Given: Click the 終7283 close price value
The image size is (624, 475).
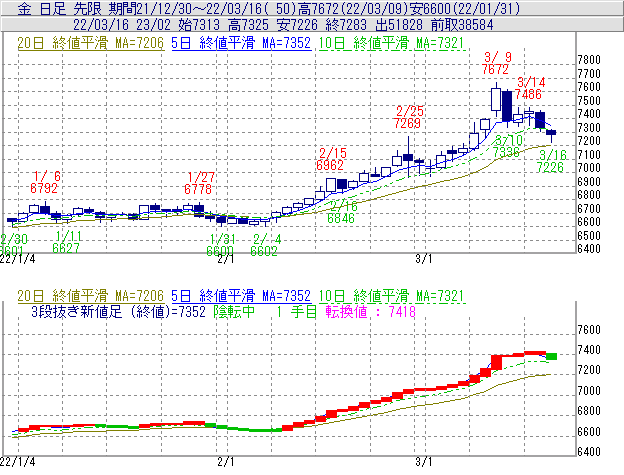Looking at the screenshot, I should (346, 25).
